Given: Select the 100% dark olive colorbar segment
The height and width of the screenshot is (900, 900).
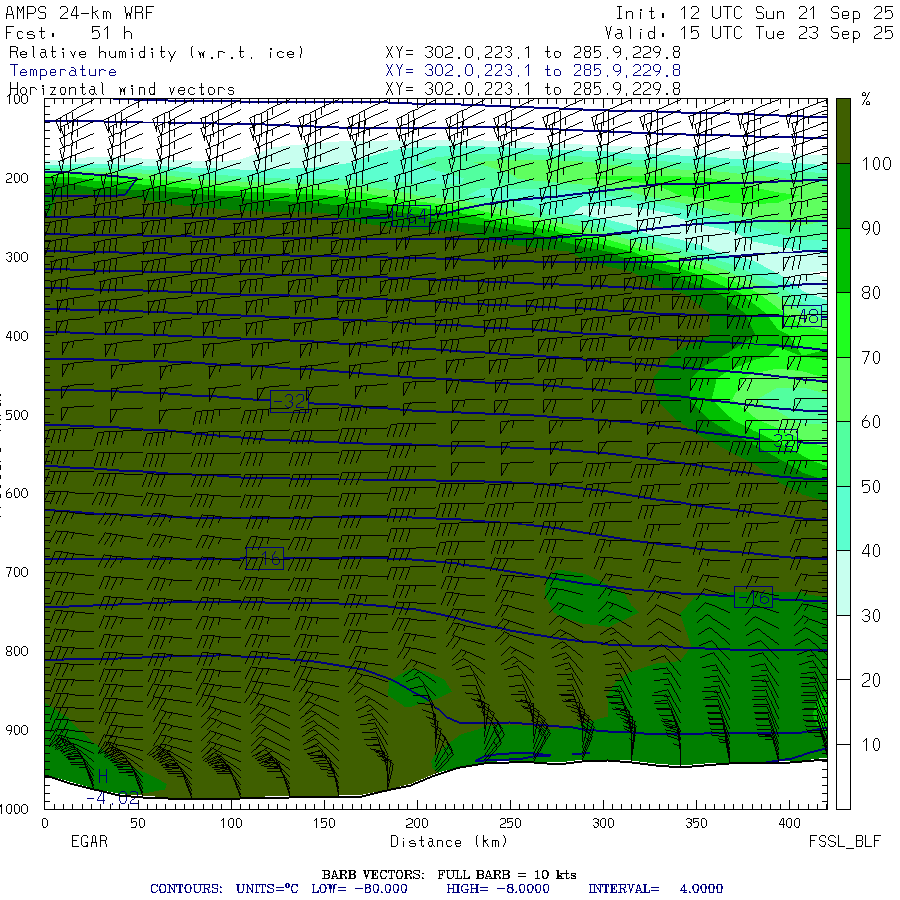Looking at the screenshot, I should pos(843,131).
